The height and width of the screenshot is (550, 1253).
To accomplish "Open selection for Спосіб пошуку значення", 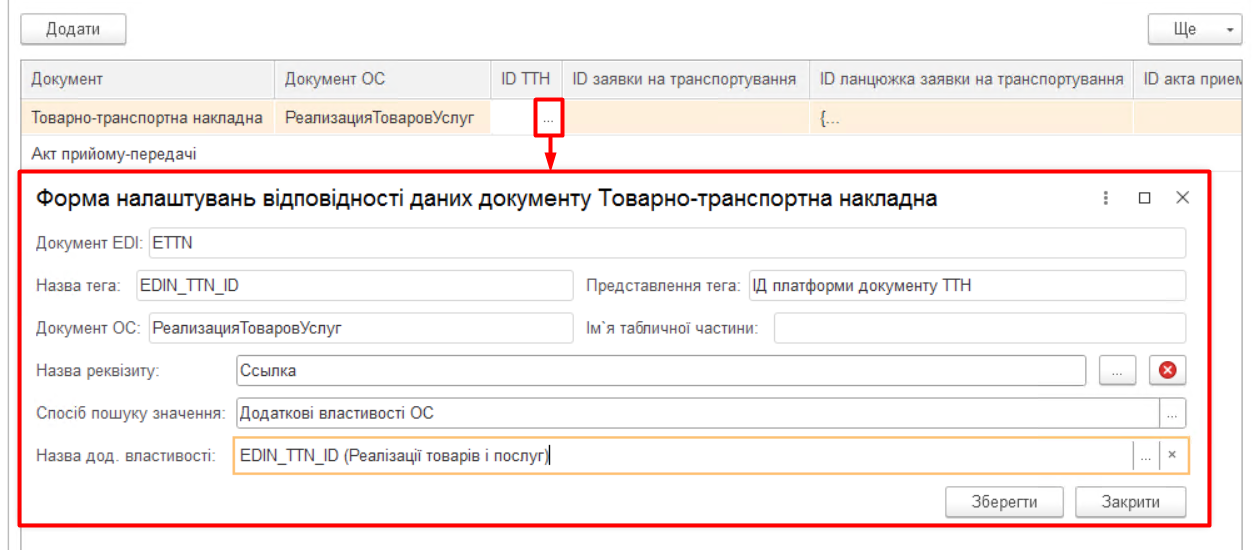I will pyautogui.click(x=1172, y=413).
